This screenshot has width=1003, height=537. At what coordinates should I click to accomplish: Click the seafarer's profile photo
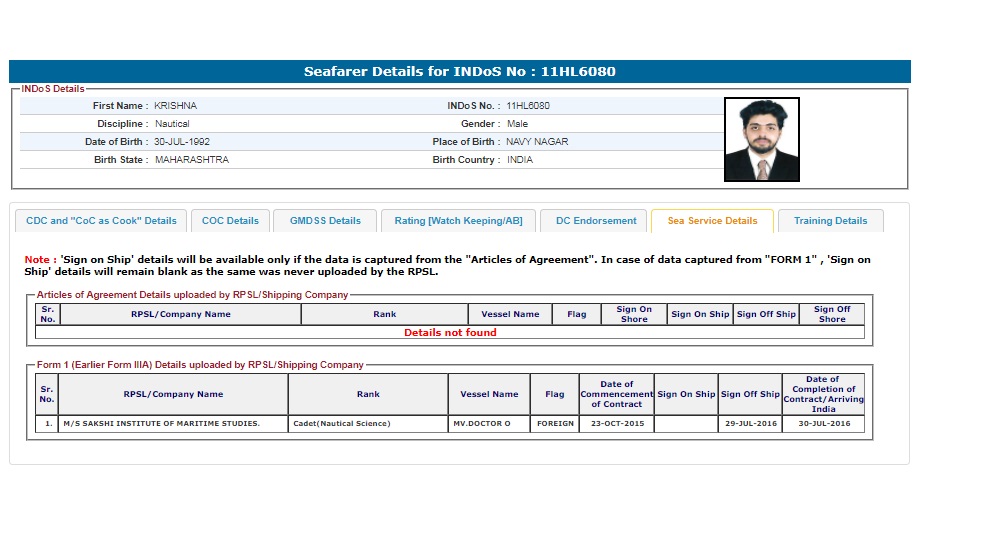pyautogui.click(x=761, y=139)
